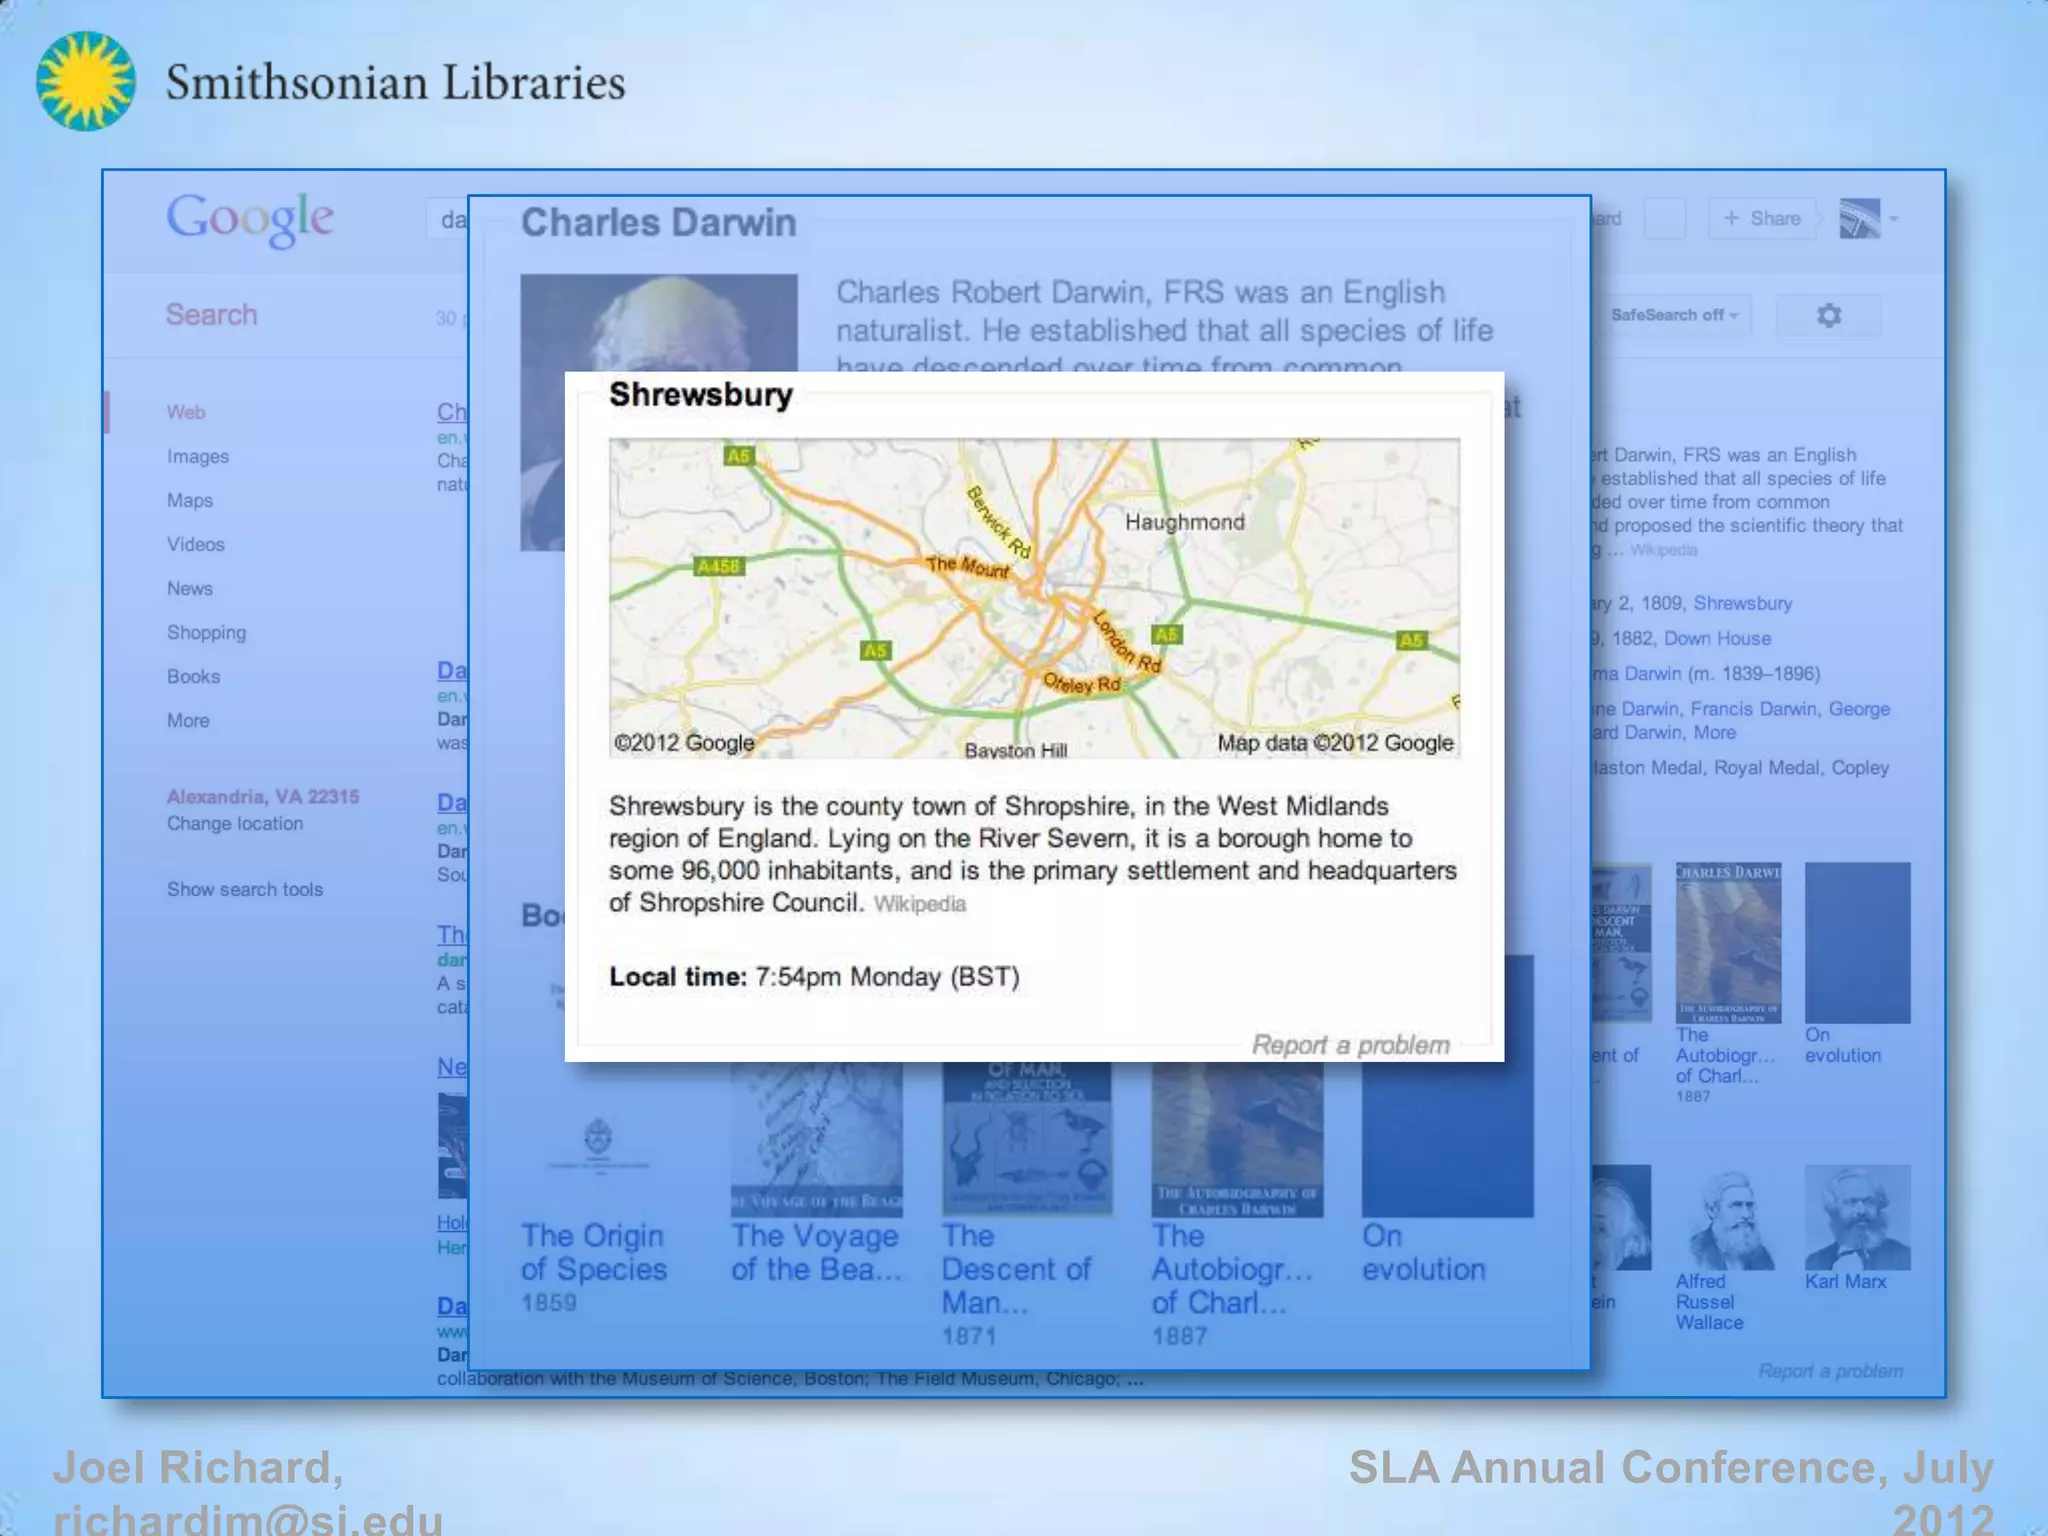Show search tools in sidebar
This screenshot has width=2048, height=1536.
[x=245, y=889]
